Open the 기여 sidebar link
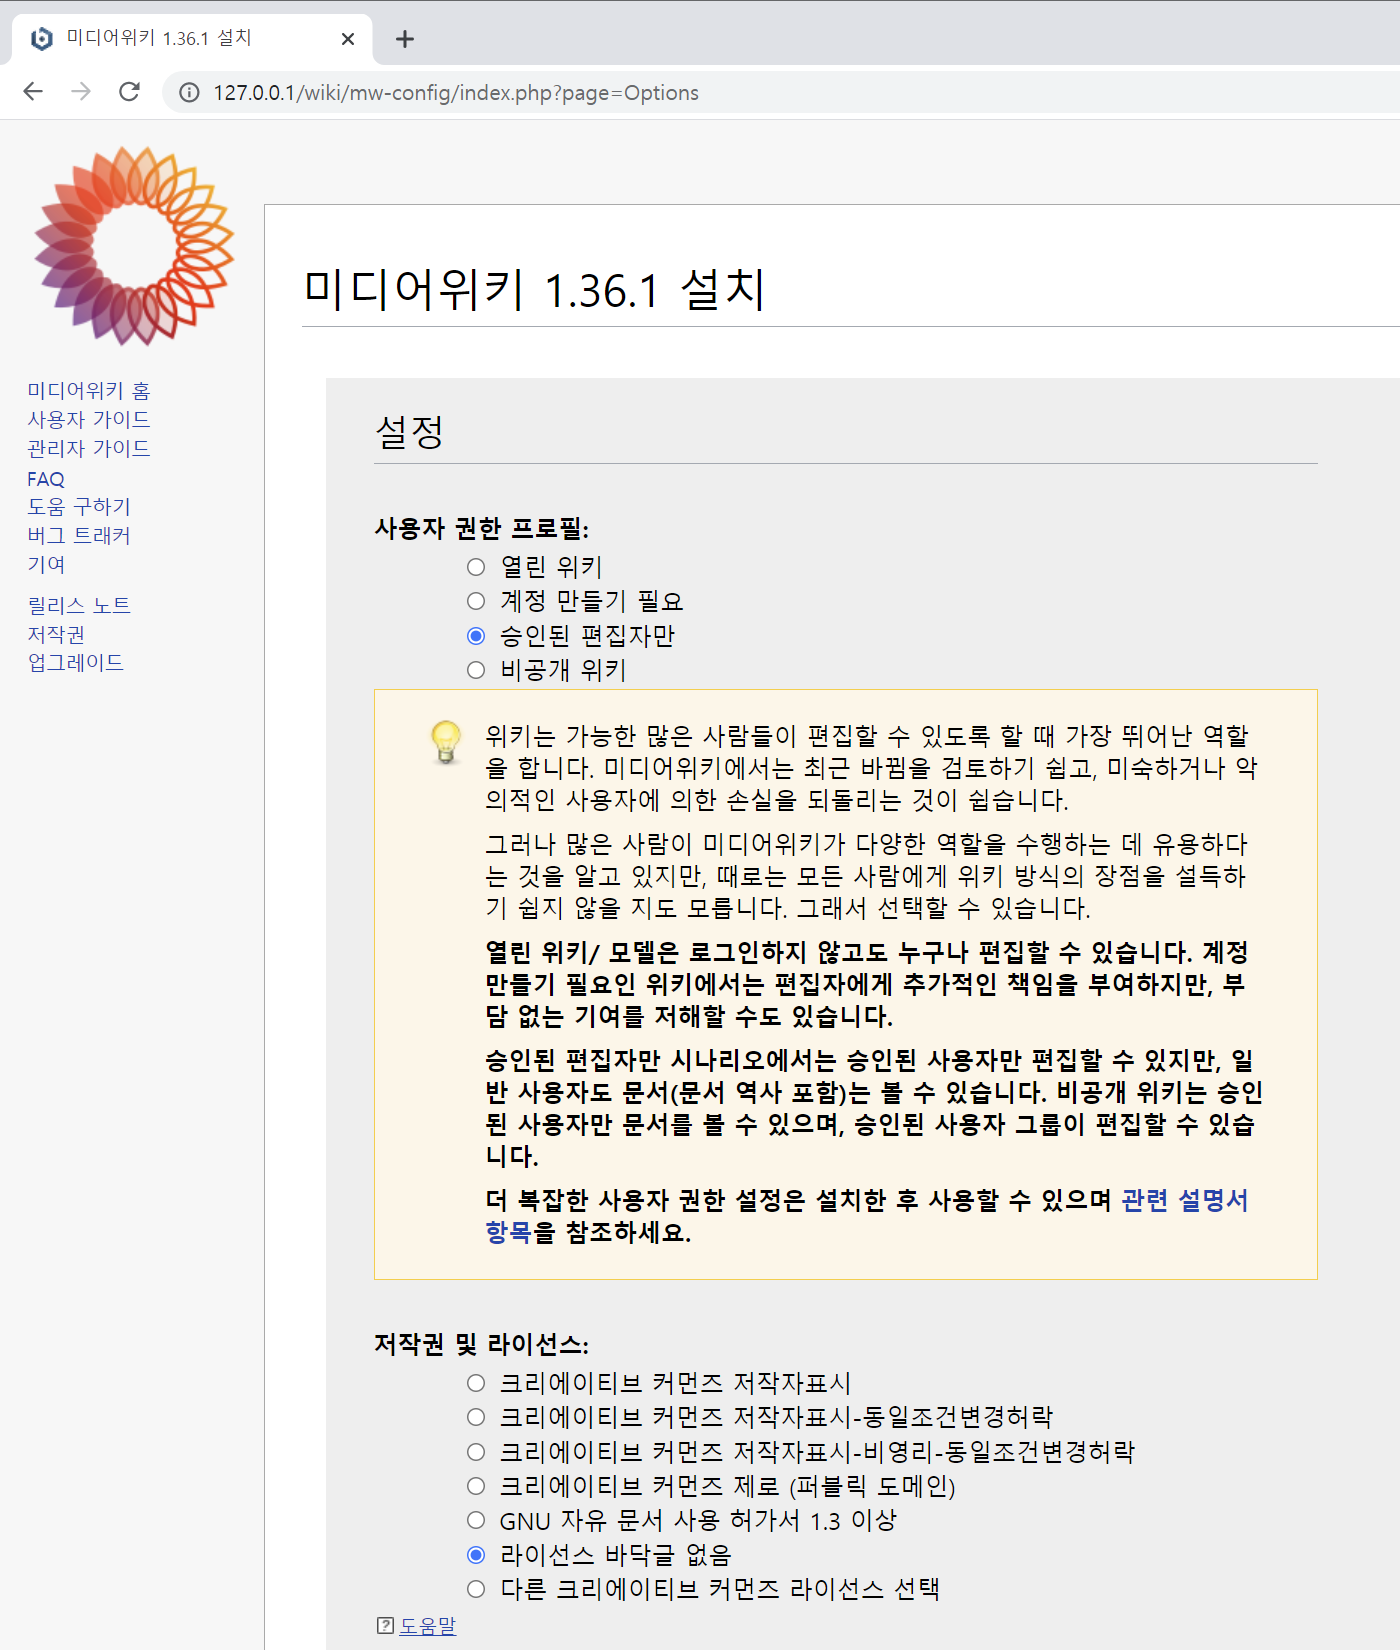Viewport: 1400px width, 1650px height. click(x=46, y=565)
